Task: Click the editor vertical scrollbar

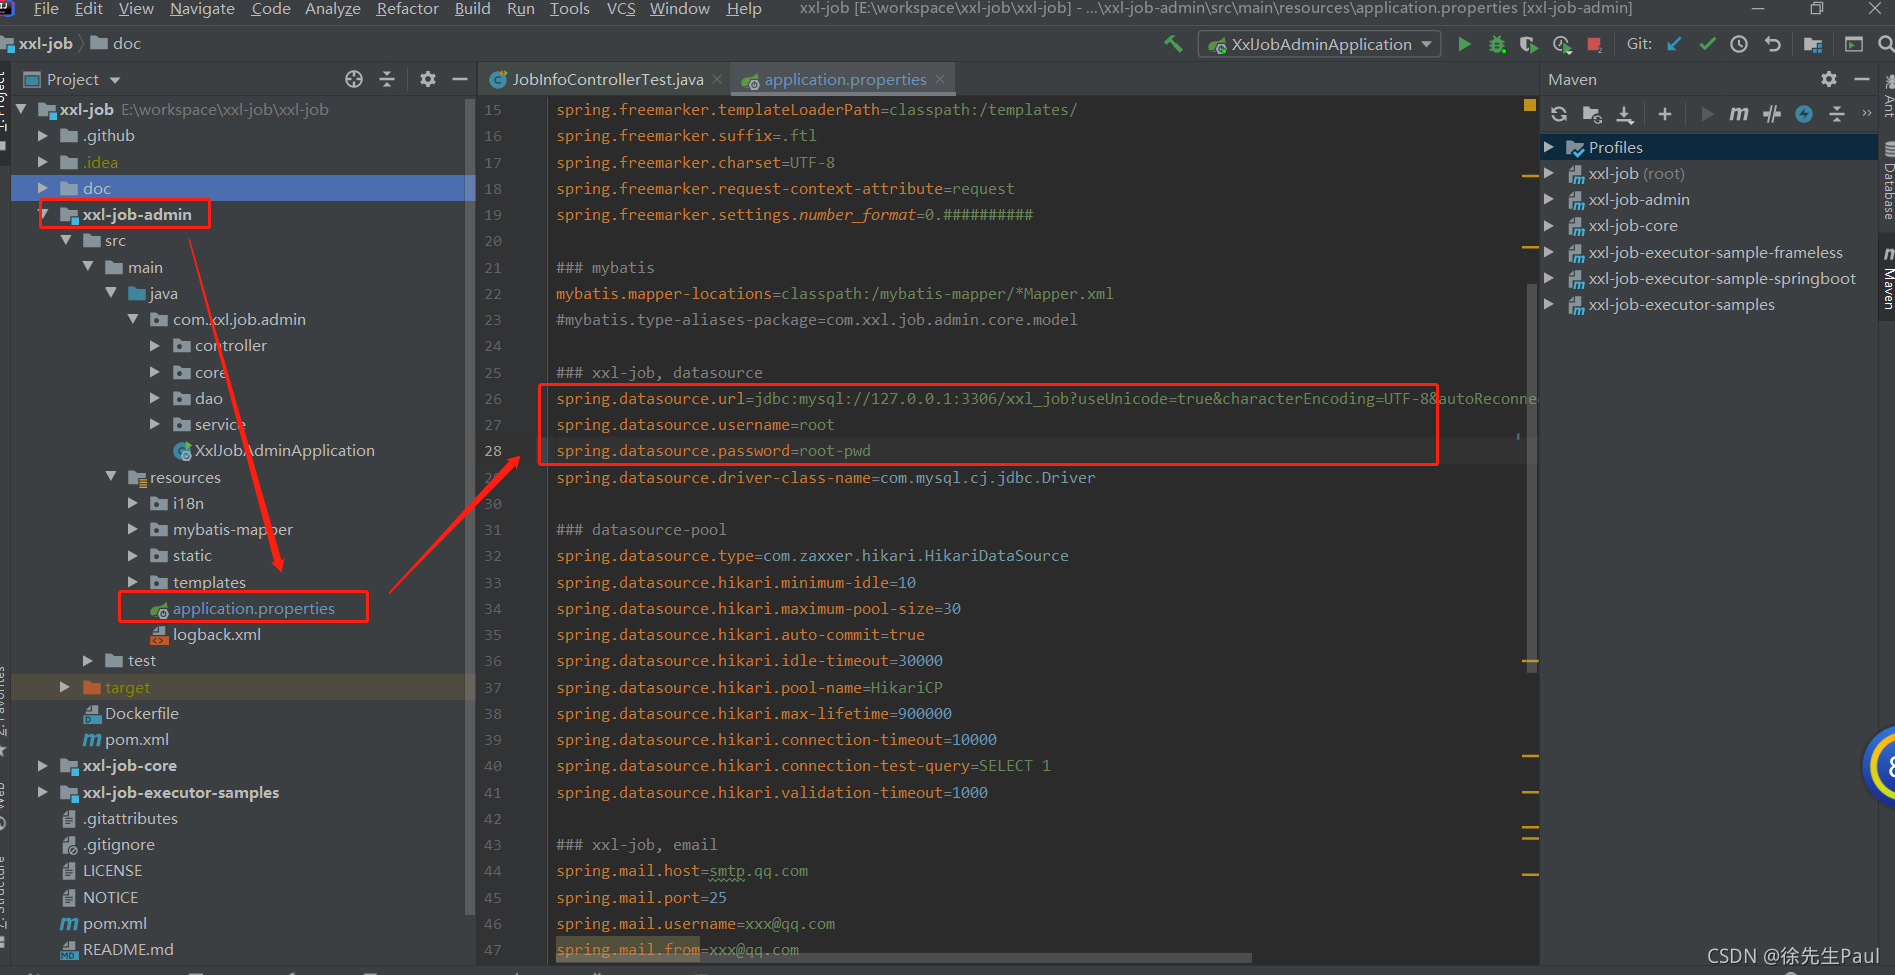Action: pos(1531,478)
